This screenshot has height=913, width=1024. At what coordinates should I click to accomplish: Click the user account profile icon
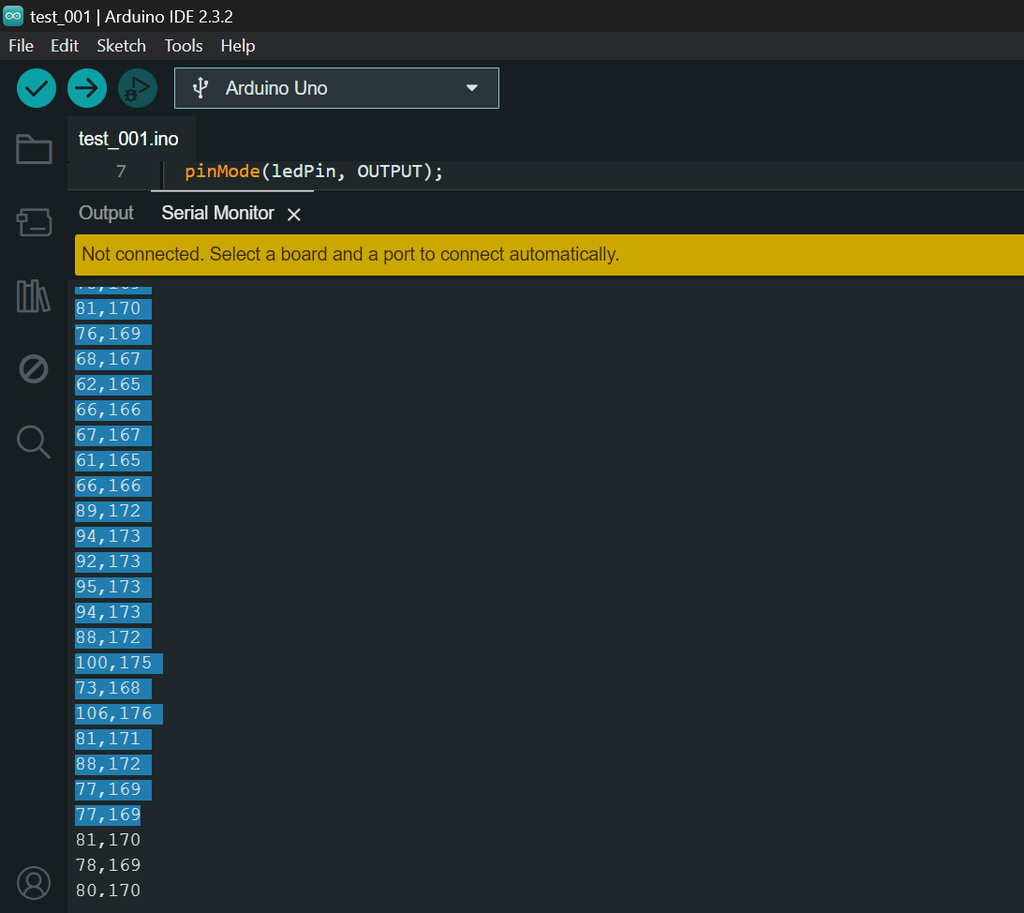click(x=34, y=883)
